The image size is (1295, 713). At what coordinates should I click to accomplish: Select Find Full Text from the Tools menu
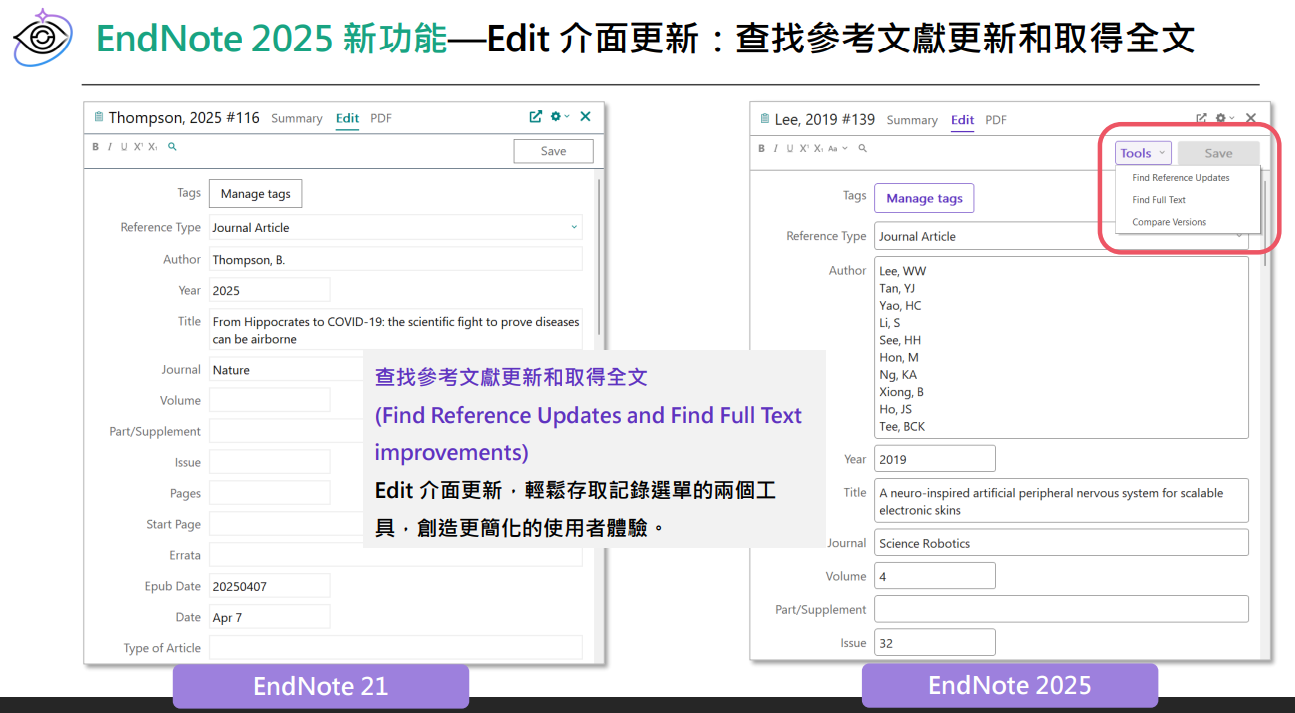pos(1160,199)
